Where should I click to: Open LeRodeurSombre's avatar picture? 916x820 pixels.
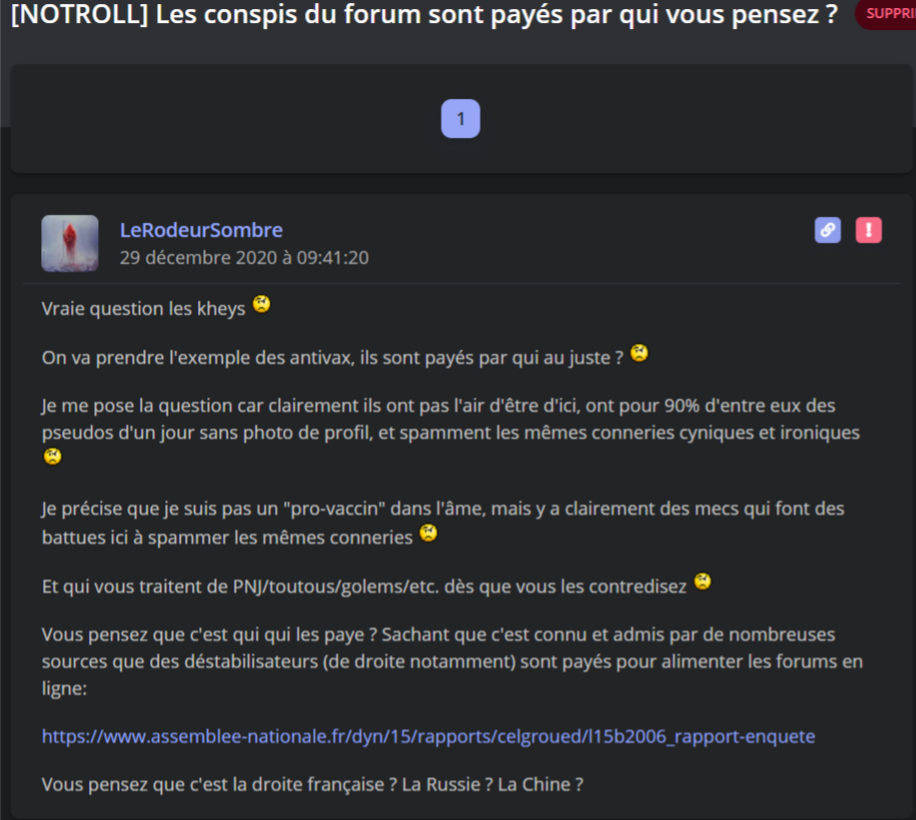click(x=70, y=243)
